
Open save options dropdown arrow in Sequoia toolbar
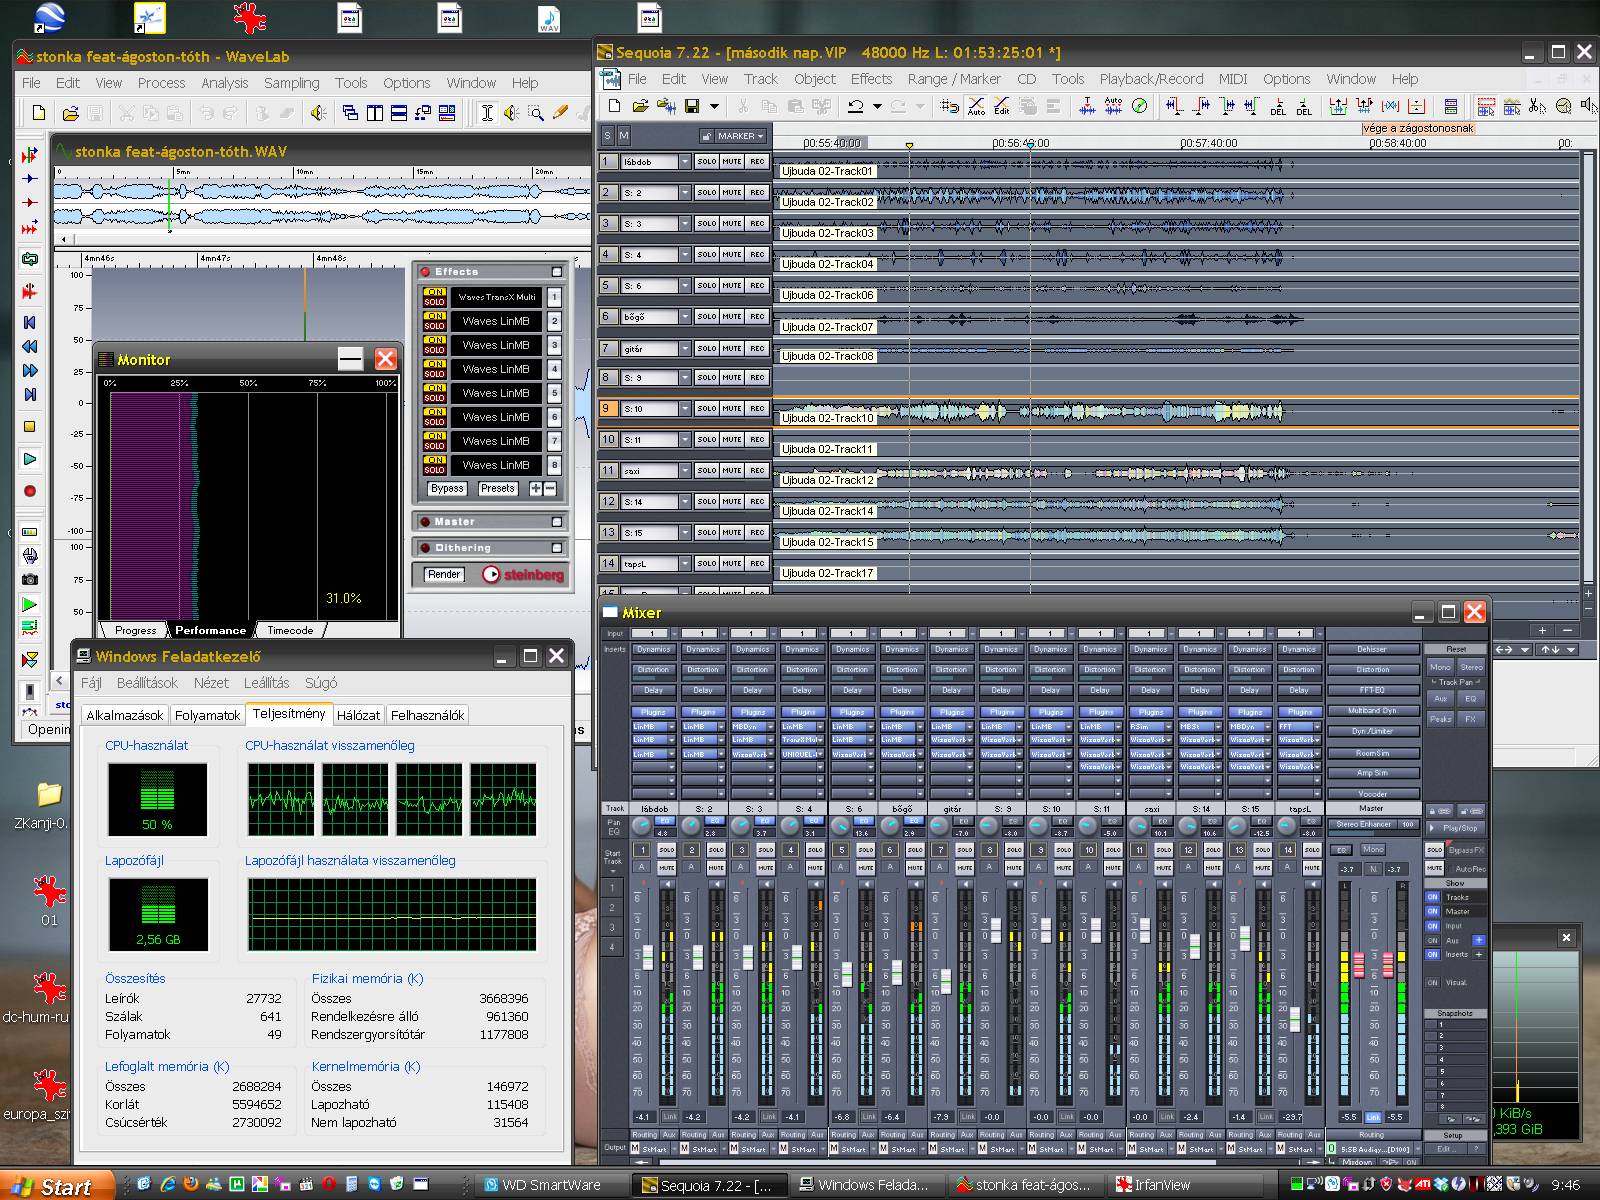click(x=714, y=105)
